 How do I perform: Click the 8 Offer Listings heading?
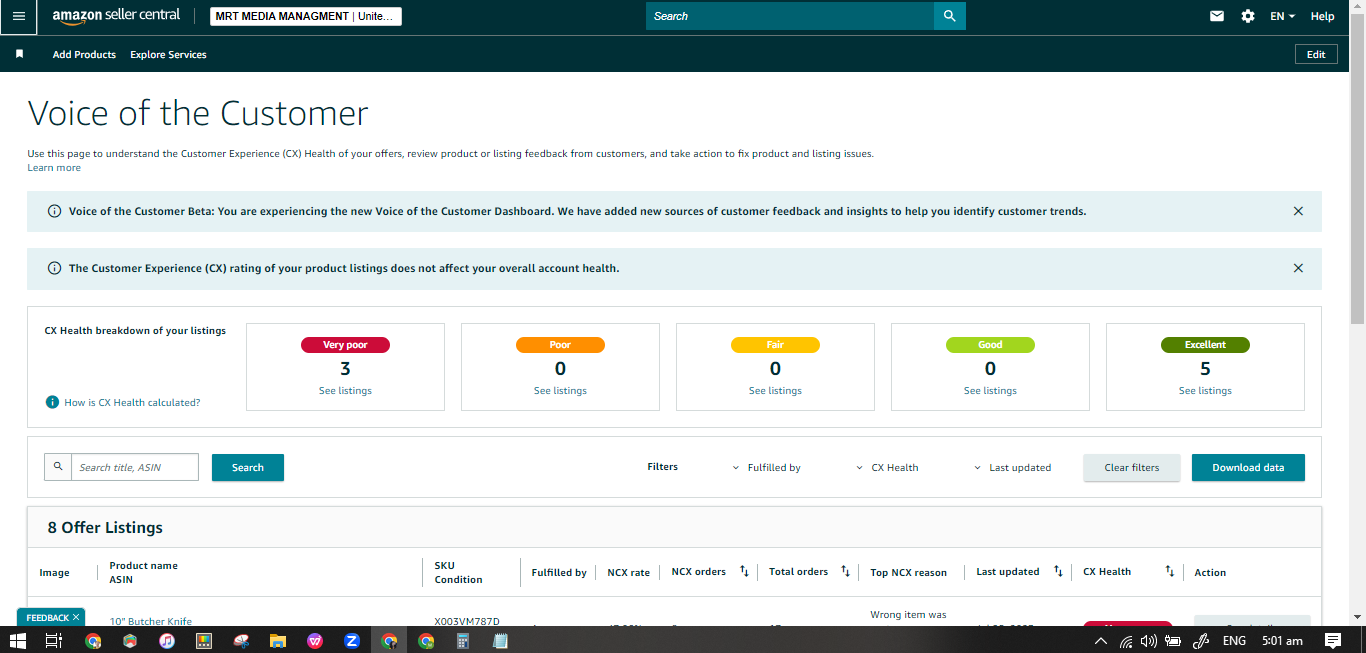pyautogui.click(x=105, y=527)
